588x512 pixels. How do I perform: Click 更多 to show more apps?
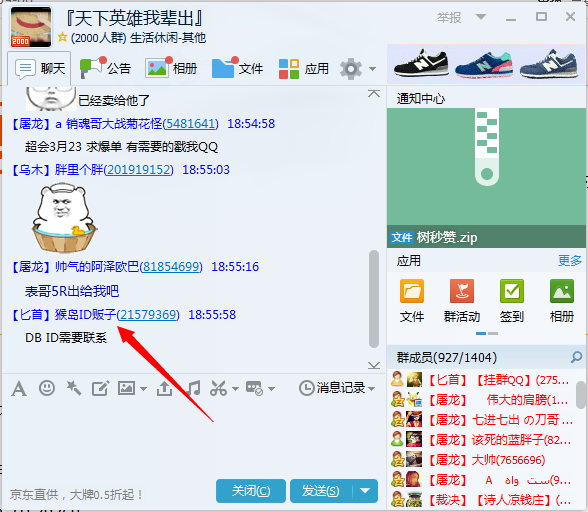(570, 260)
